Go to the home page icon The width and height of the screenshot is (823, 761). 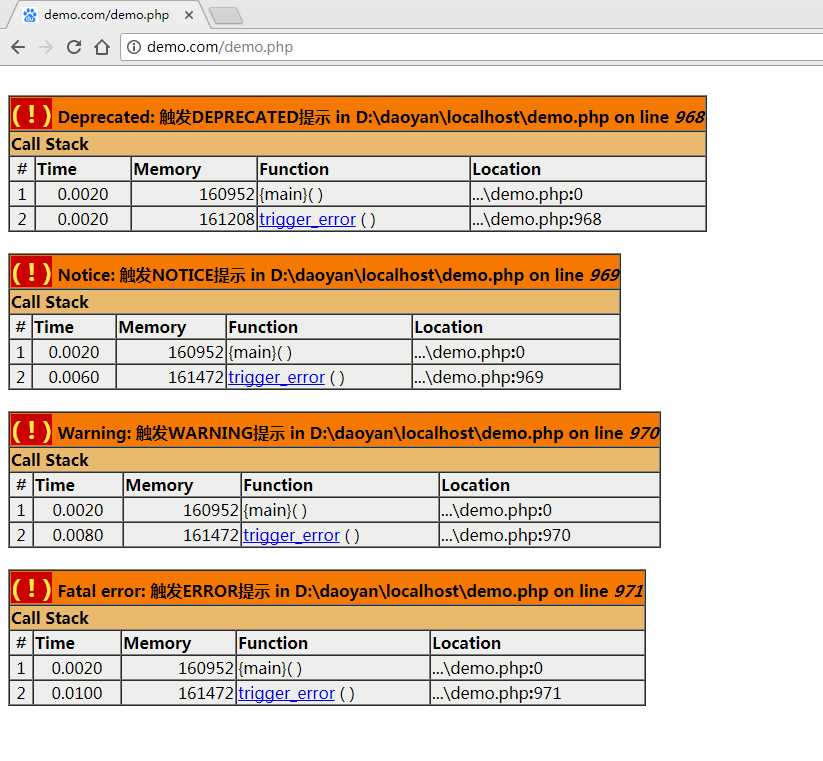(x=102, y=47)
